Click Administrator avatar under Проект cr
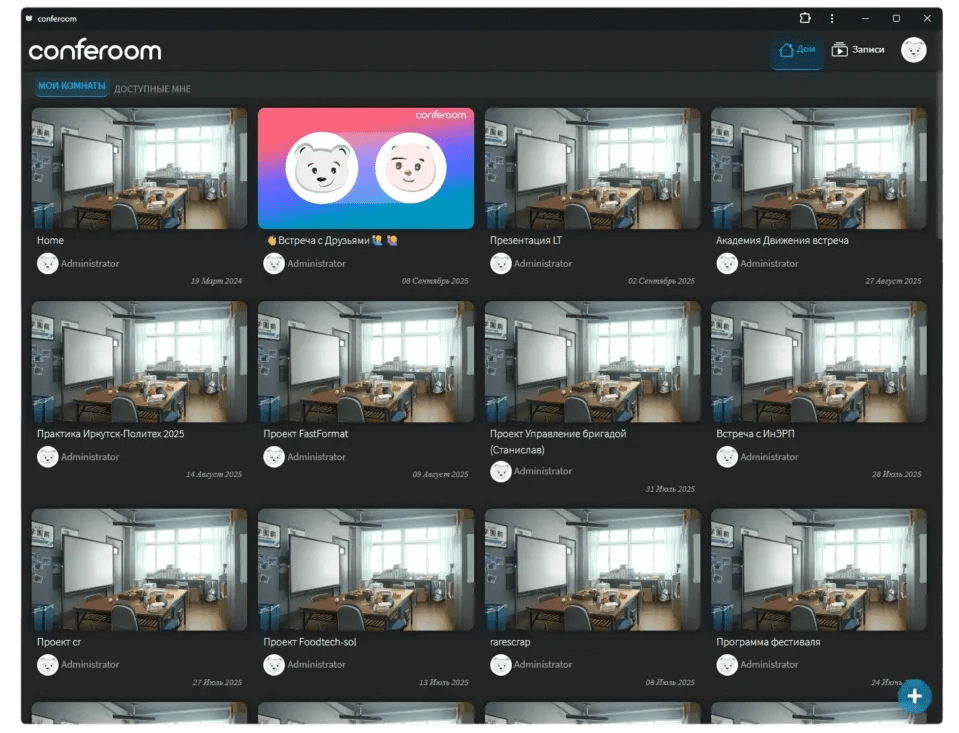This screenshot has height=733, width=959. pos(48,664)
